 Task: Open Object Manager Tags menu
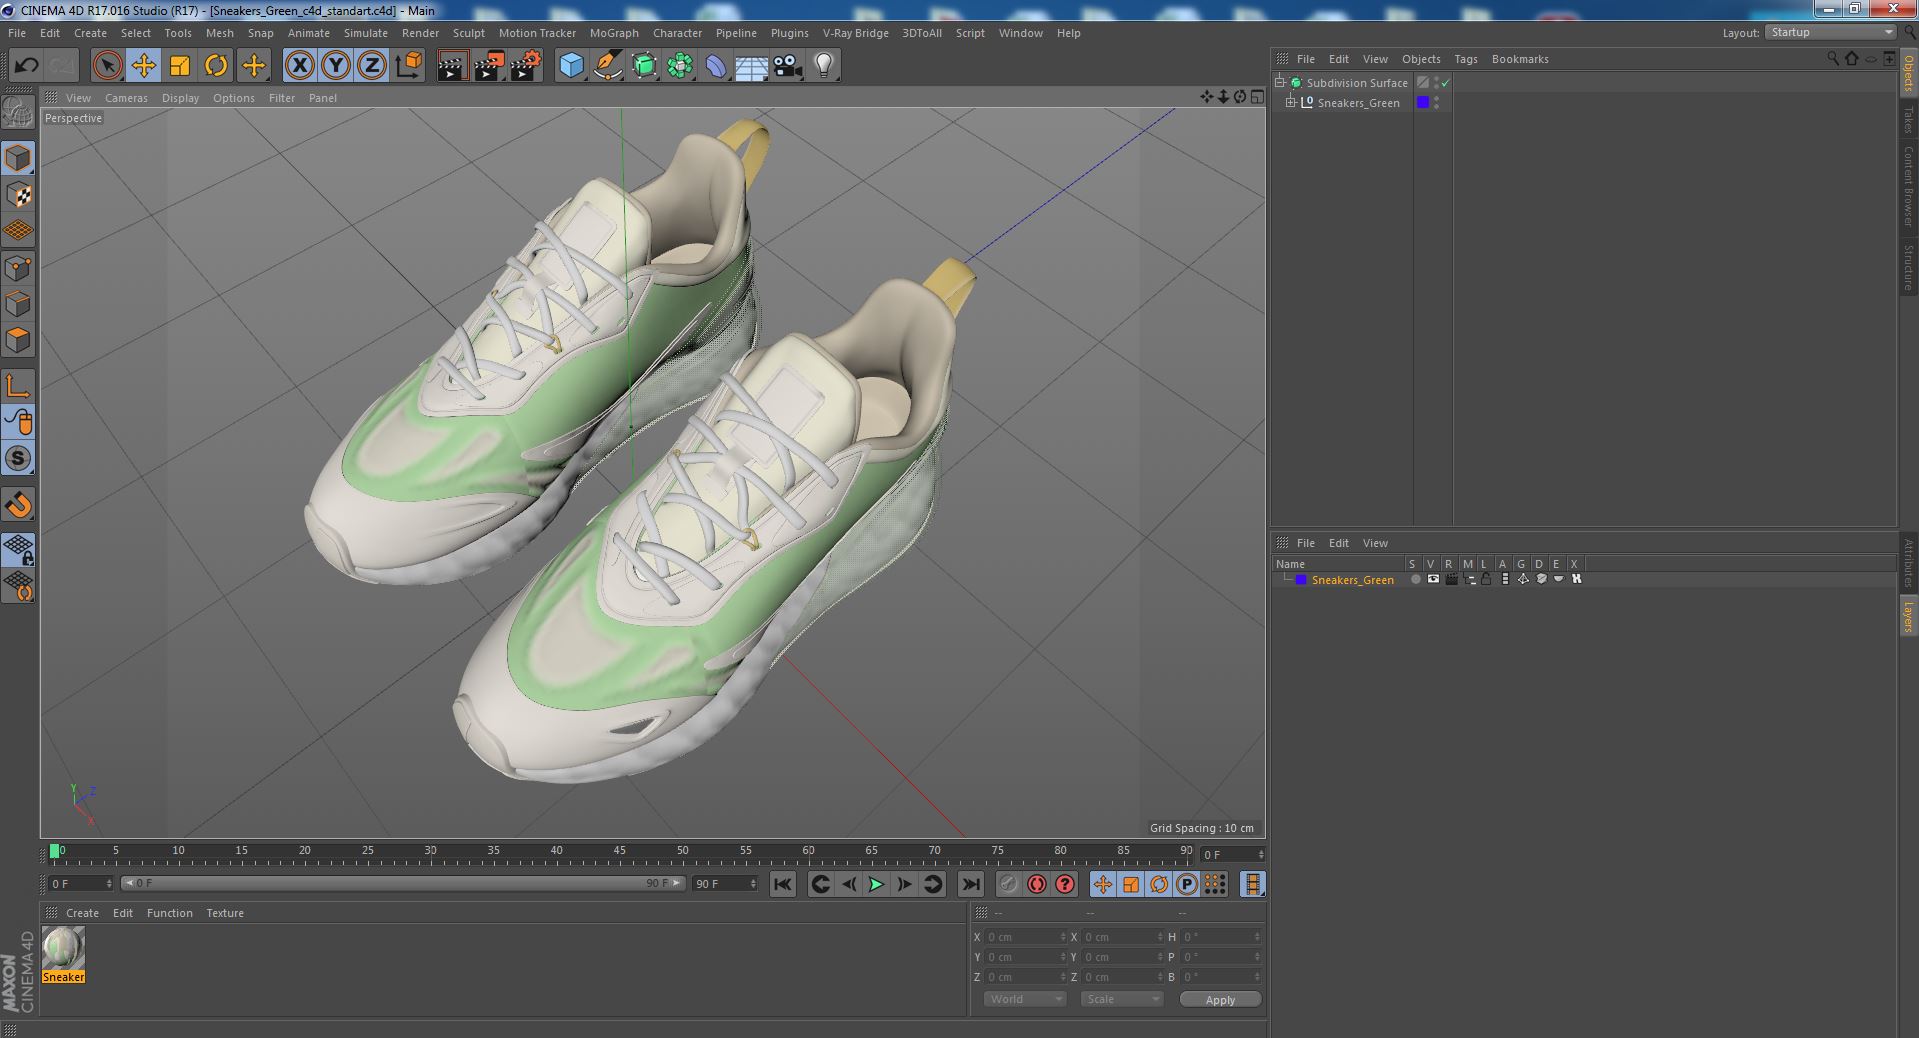1465,59
